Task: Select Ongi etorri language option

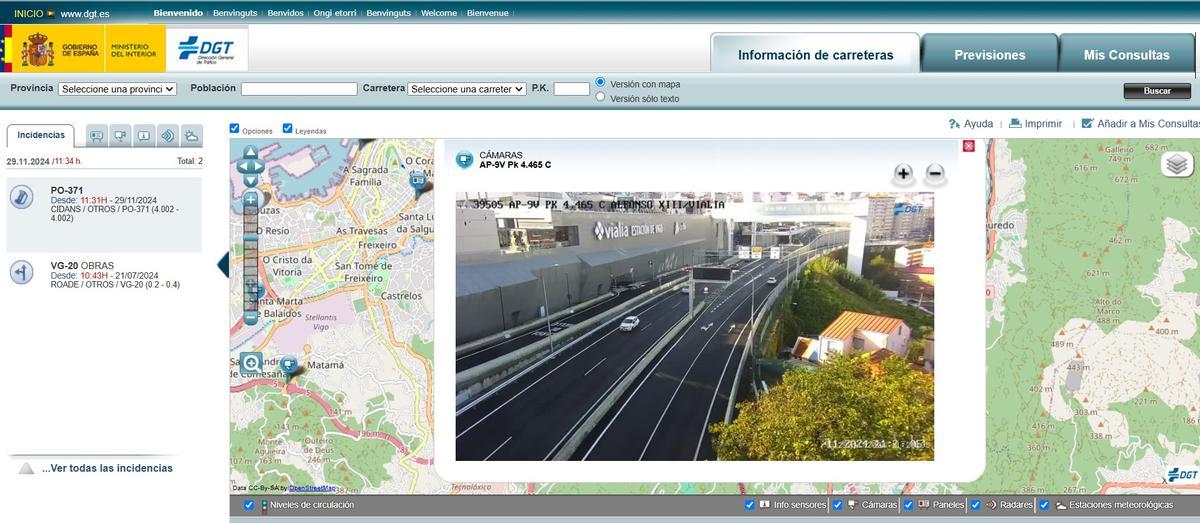Action: coord(336,13)
